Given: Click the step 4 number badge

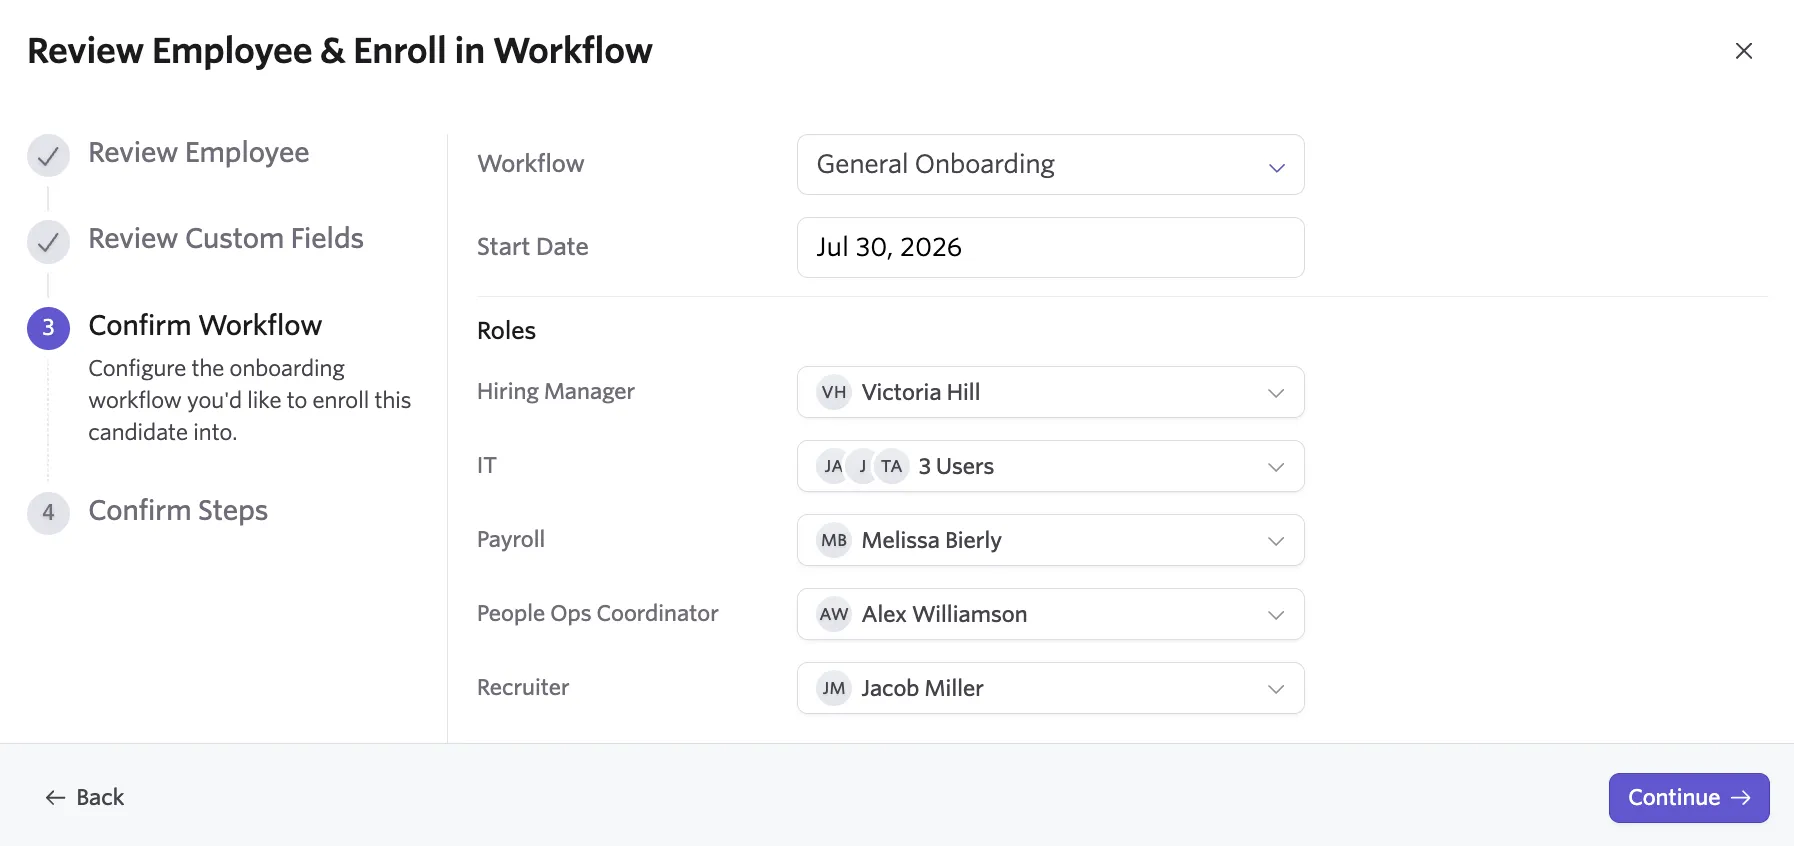Looking at the screenshot, I should point(48,513).
